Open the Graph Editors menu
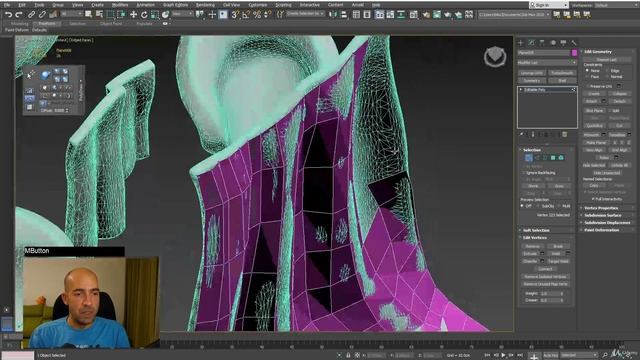The image size is (640, 360). [176, 5]
